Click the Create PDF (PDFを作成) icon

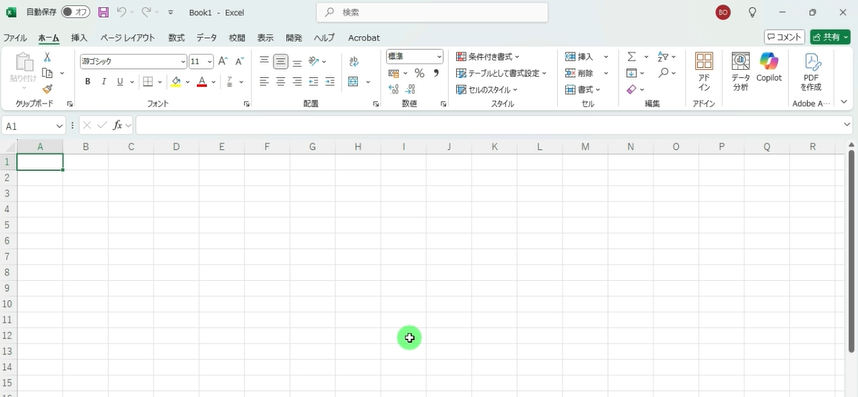tap(811, 71)
